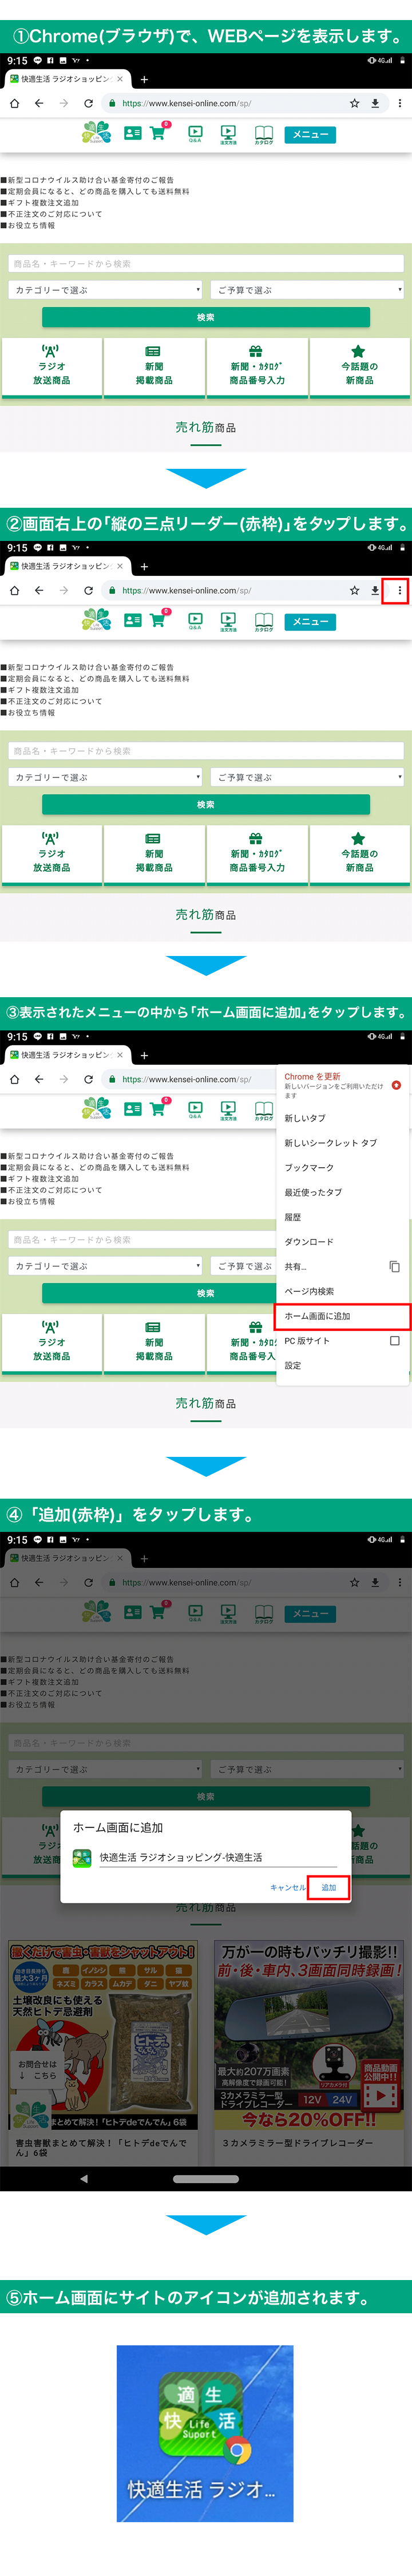Tap Q&A icon in step 1 header
412x2576 pixels.
click(195, 133)
